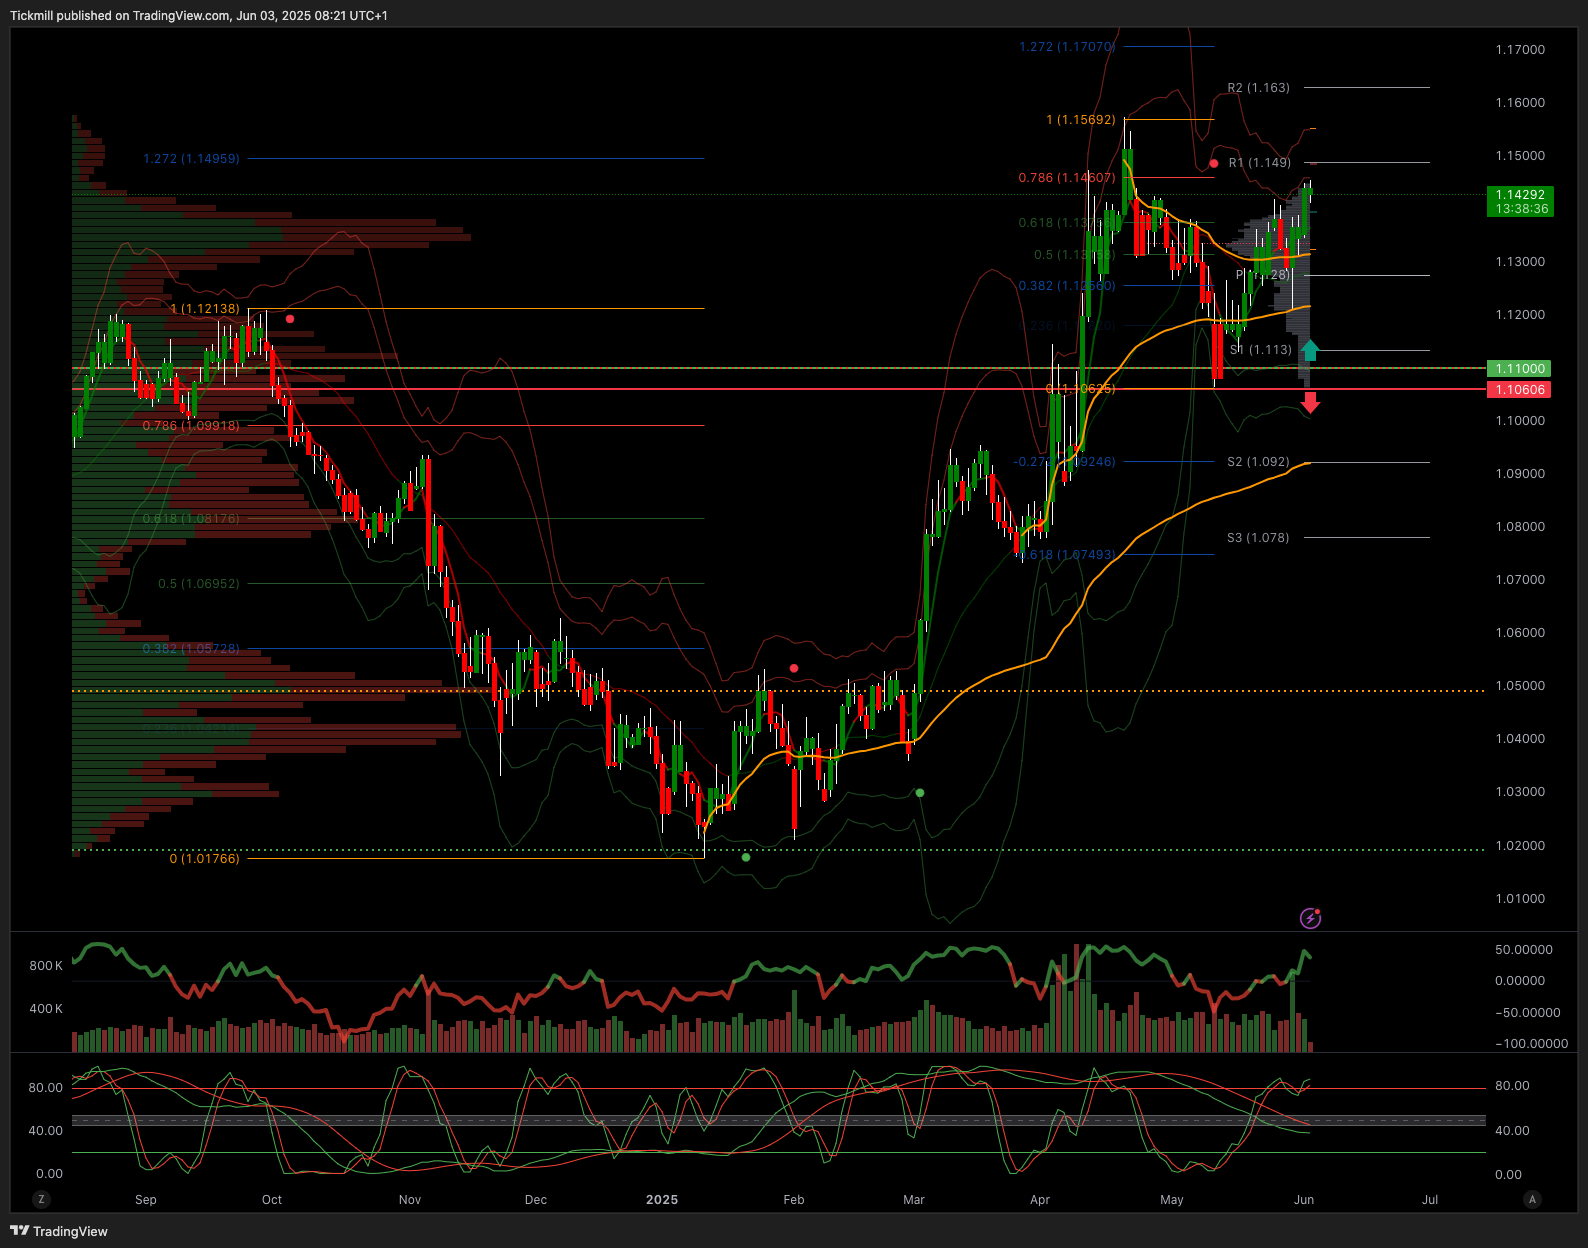The image size is (1588, 1248).
Task: Click the −100.00000 oscillator scale value
Action: [x=1532, y=1043]
